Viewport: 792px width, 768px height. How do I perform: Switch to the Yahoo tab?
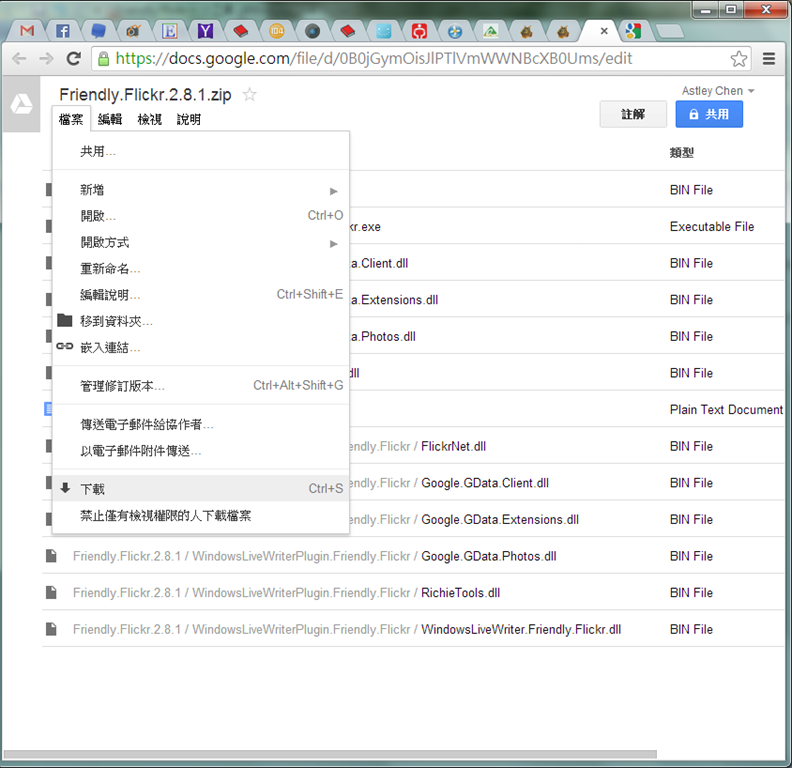205,31
